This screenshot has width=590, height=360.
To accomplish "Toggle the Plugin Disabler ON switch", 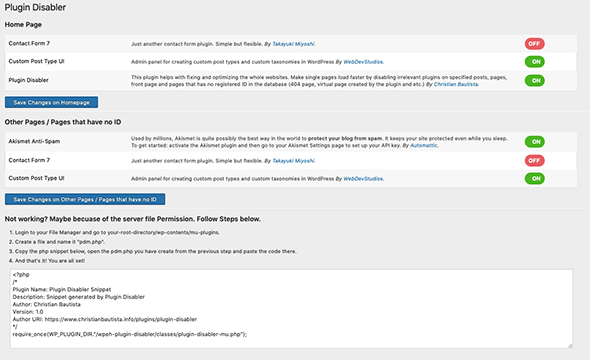I will pyautogui.click(x=534, y=81).
